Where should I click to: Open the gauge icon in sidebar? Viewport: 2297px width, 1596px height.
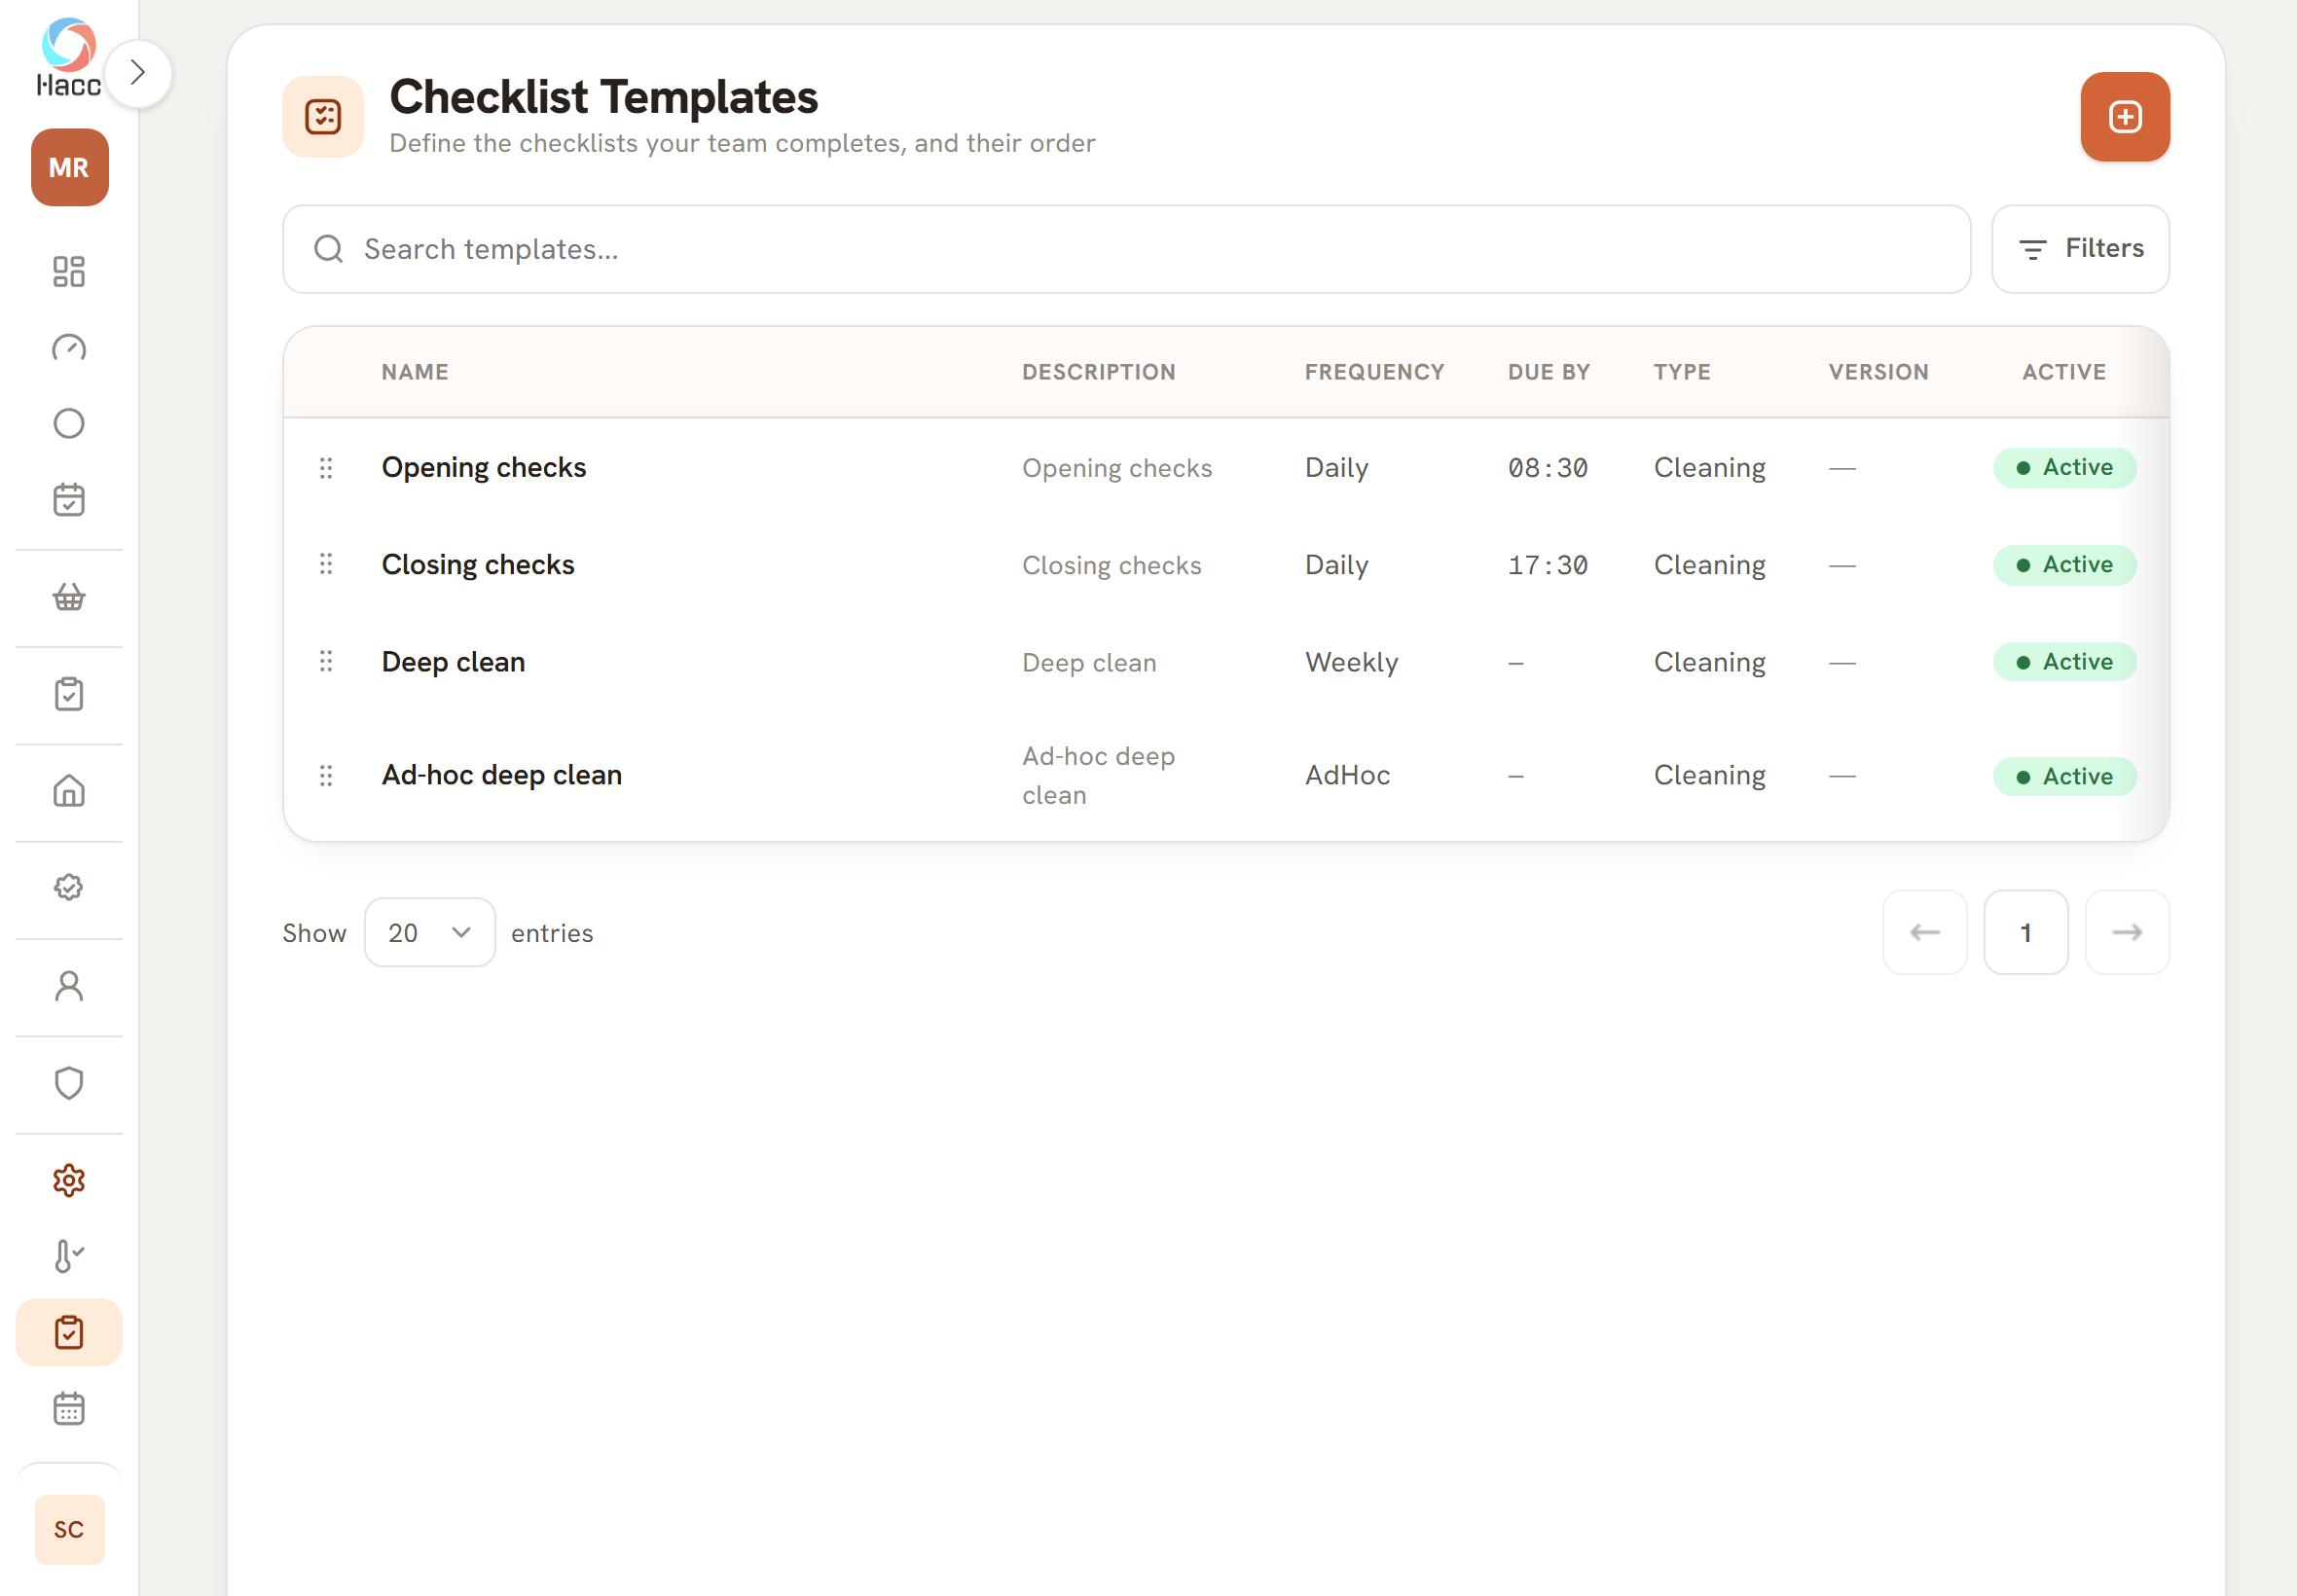tap(69, 347)
